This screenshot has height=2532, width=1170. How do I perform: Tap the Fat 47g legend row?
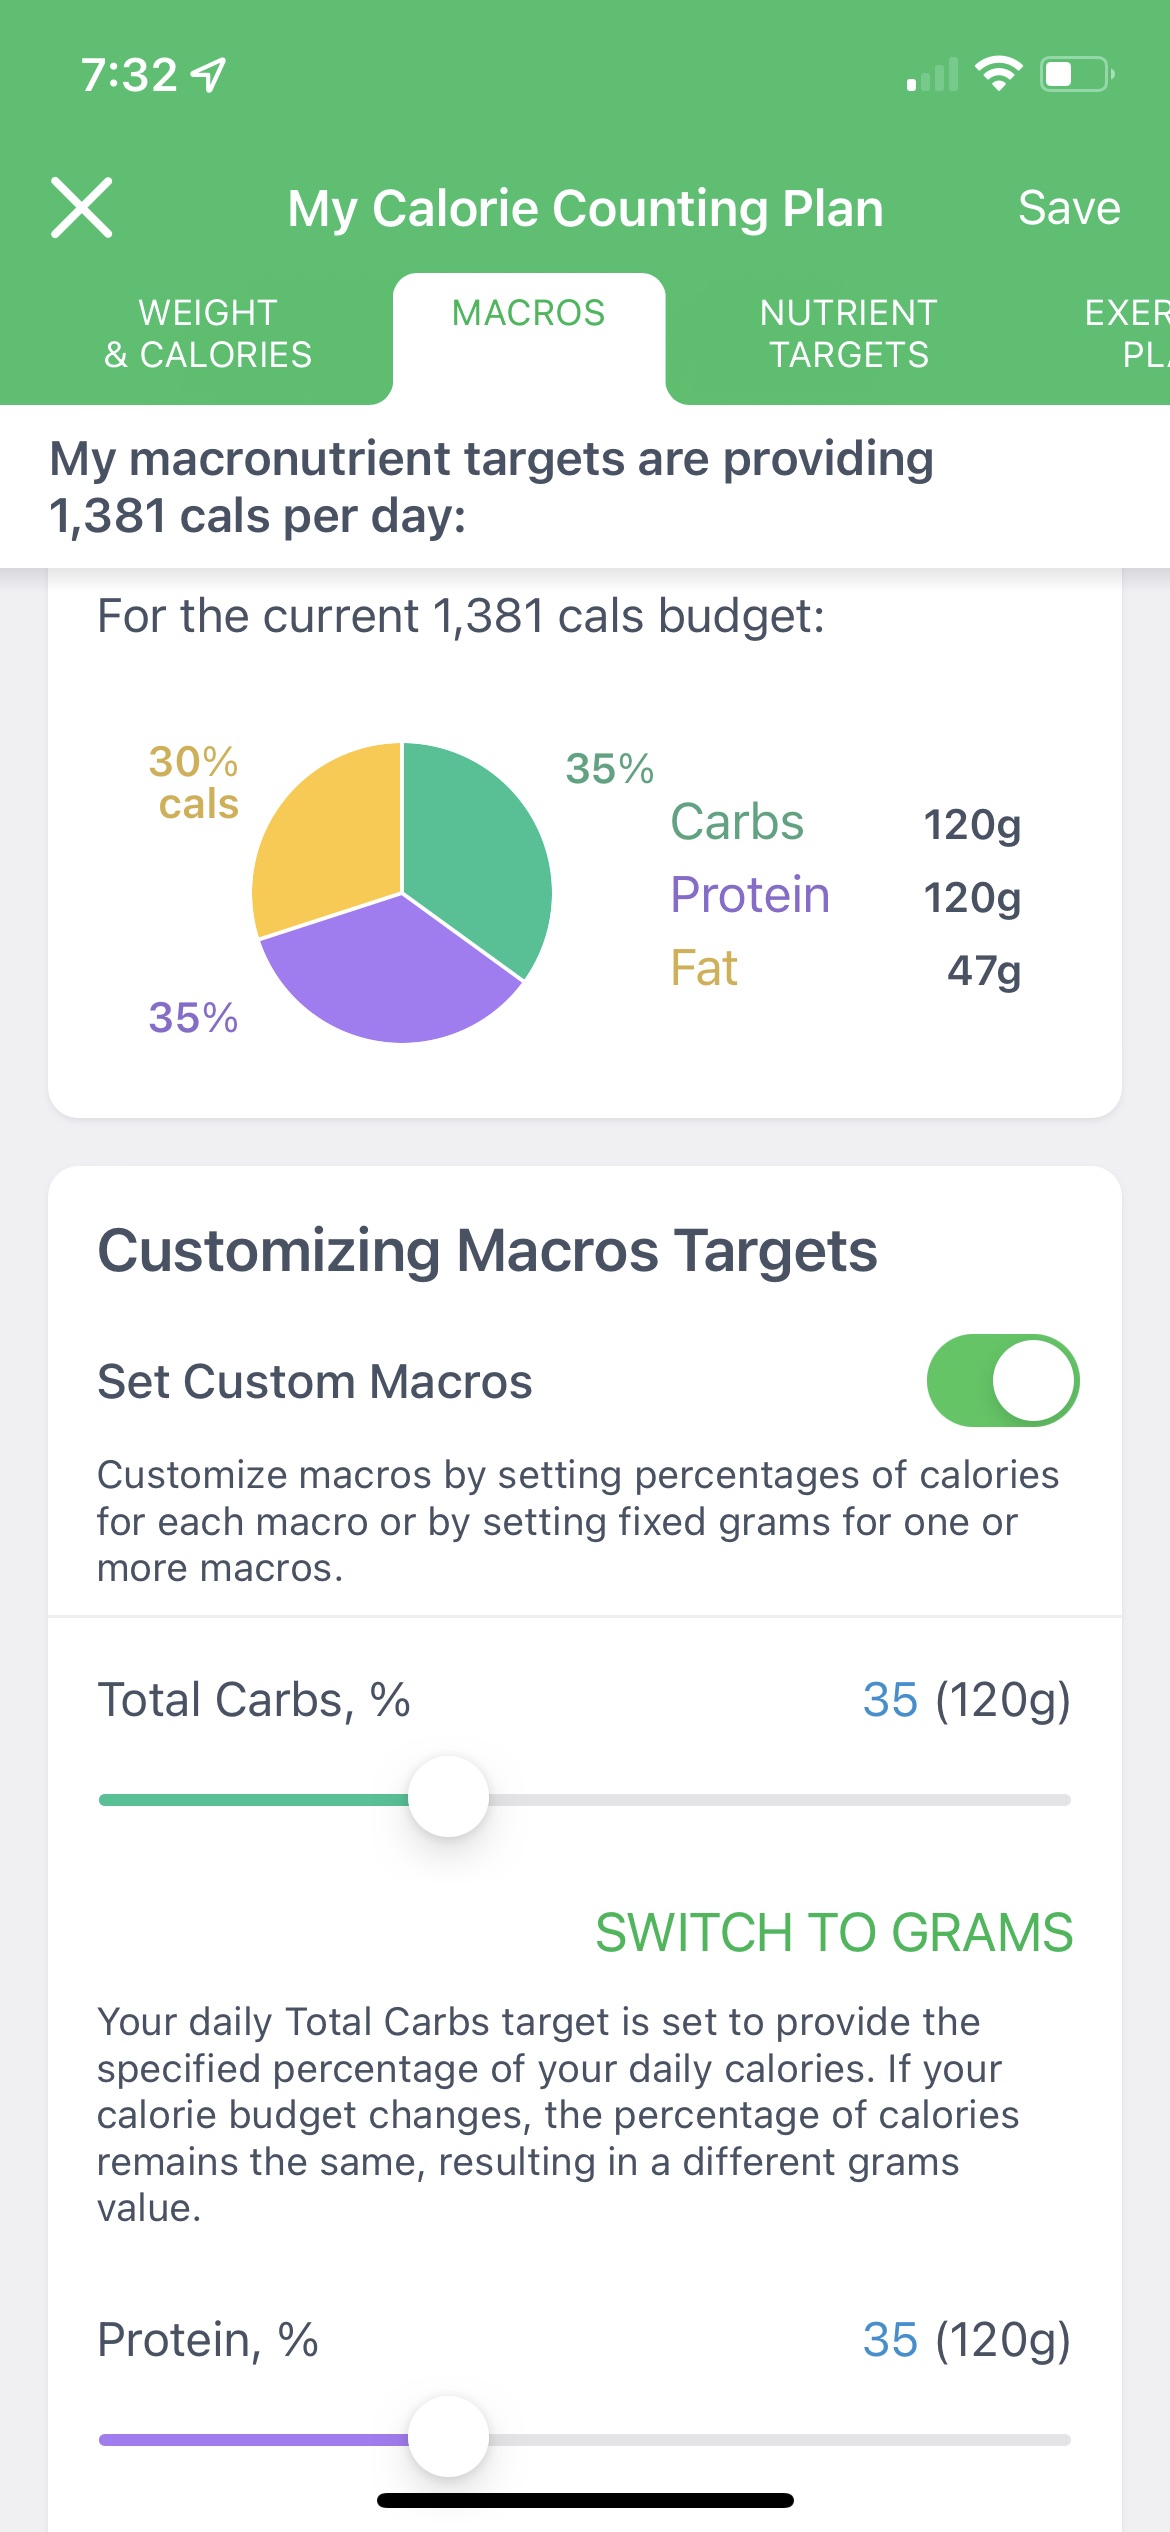[845, 969]
